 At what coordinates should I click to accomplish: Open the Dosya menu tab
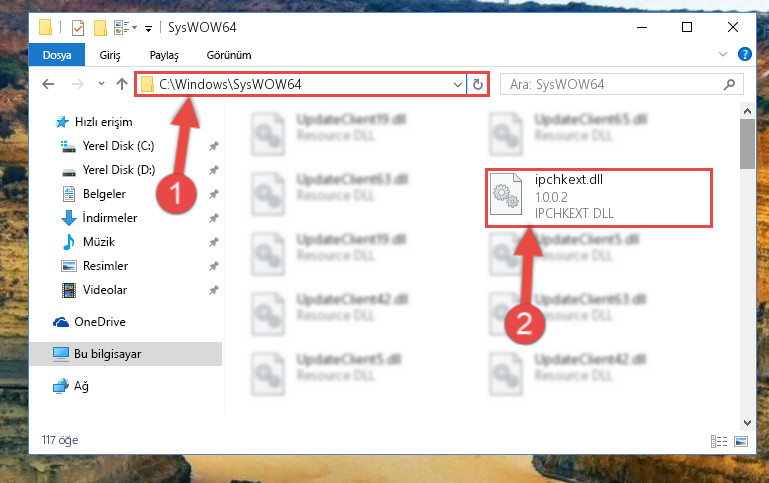tap(57, 55)
